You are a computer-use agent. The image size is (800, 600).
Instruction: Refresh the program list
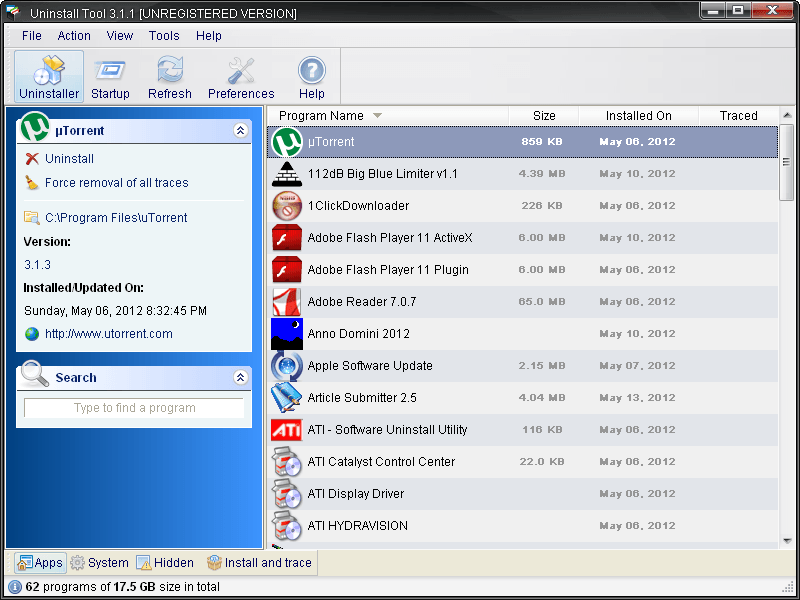[169, 75]
